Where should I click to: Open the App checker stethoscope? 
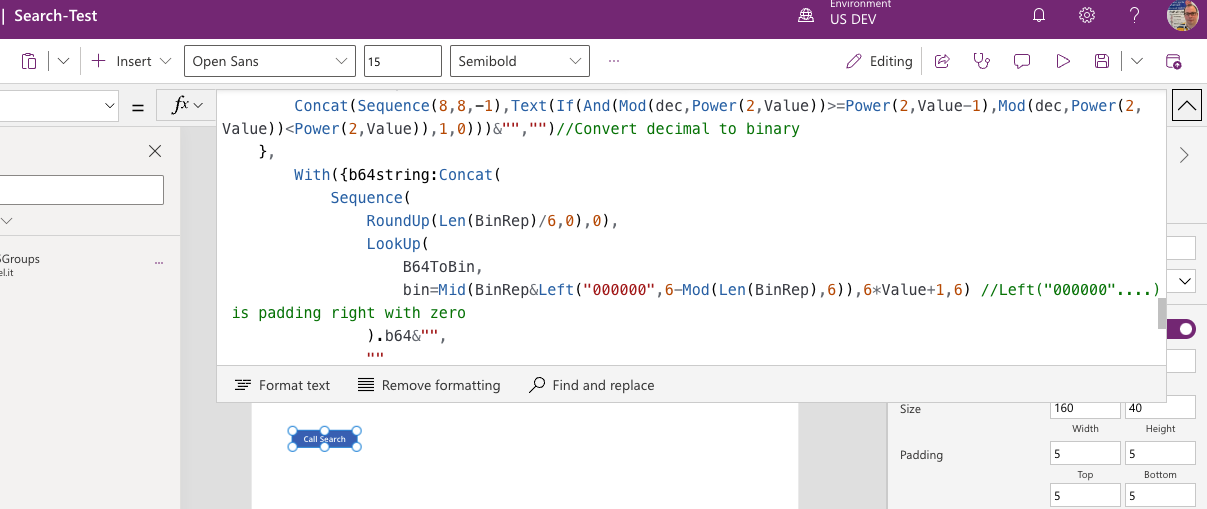coord(982,61)
